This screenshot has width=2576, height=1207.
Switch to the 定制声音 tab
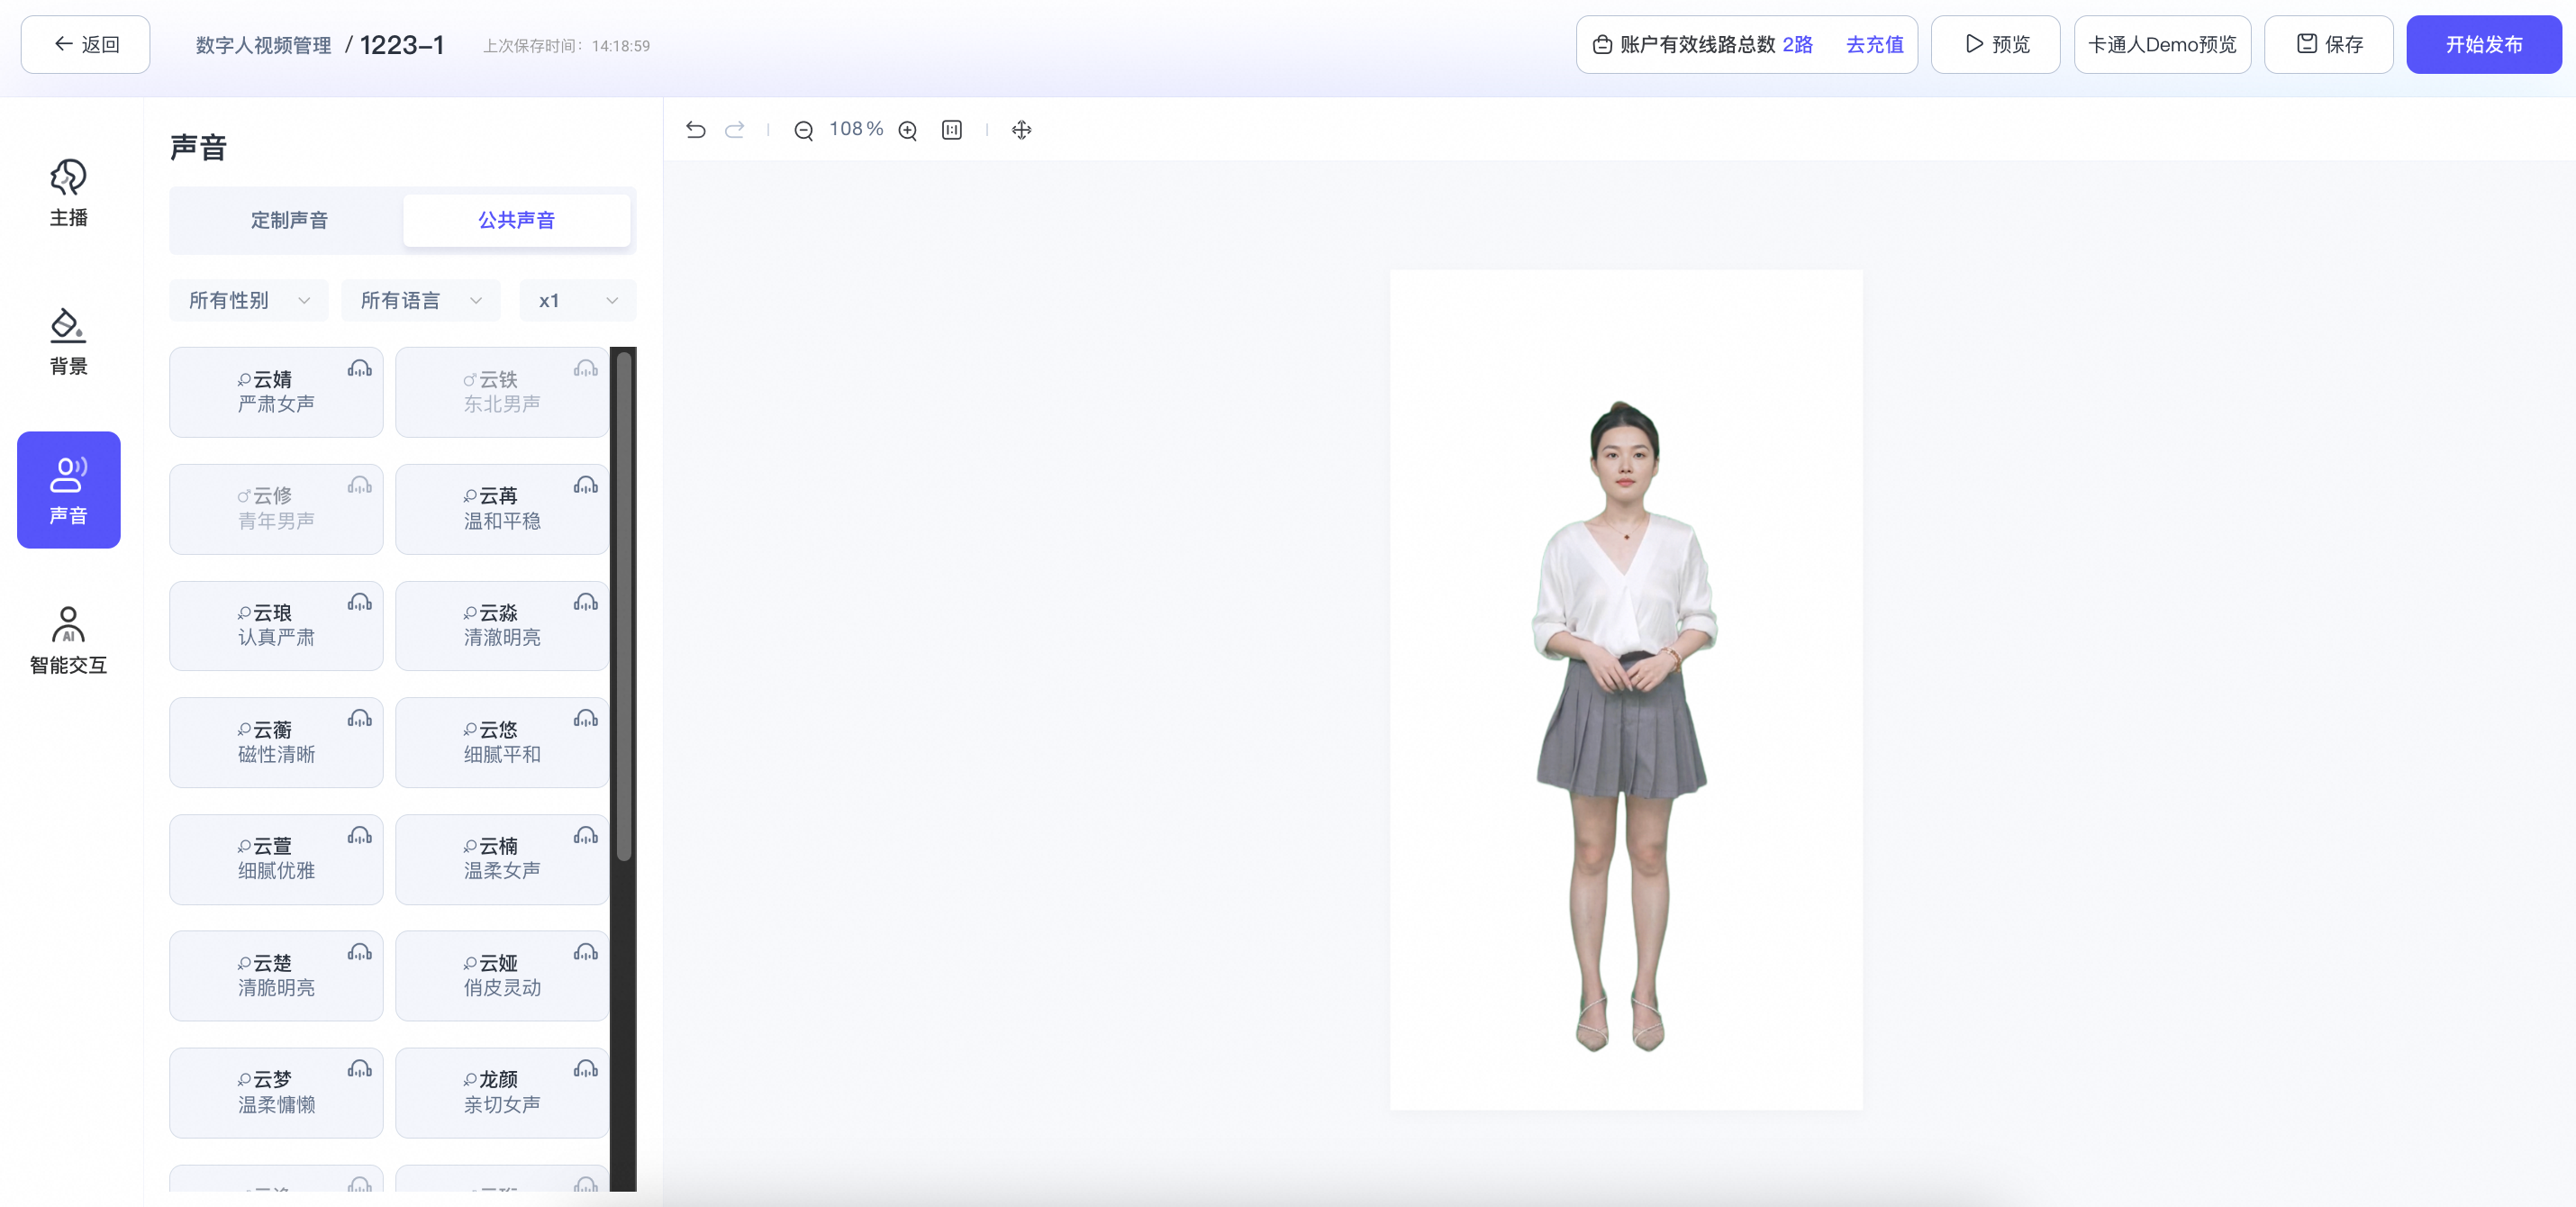click(x=289, y=220)
